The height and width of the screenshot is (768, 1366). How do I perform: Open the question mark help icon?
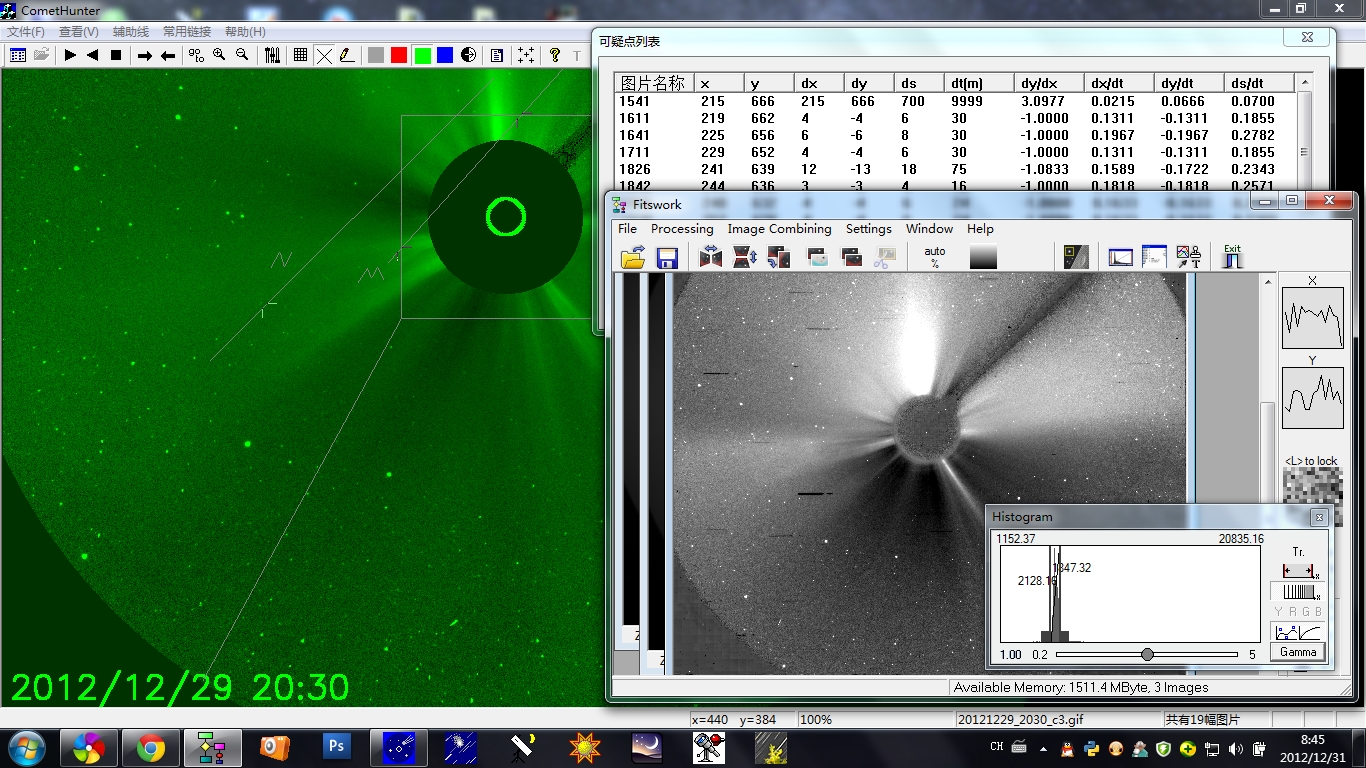(x=554, y=55)
